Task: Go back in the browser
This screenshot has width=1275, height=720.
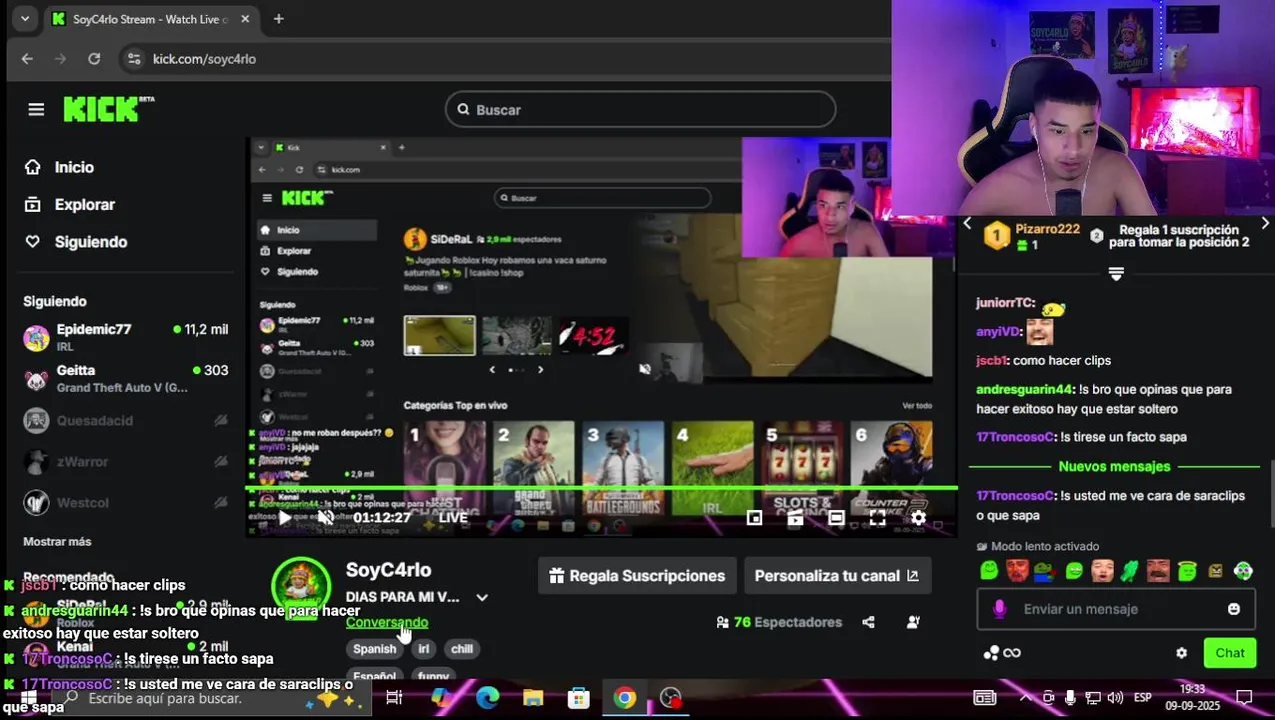Action: click(x=27, y=59)
